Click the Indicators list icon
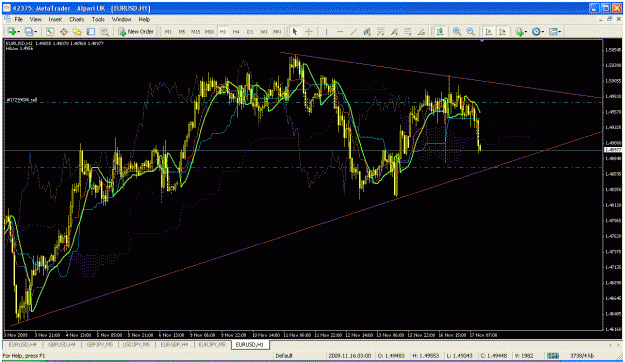Viewport: 625px width, 362px height. tap(519, 31)
